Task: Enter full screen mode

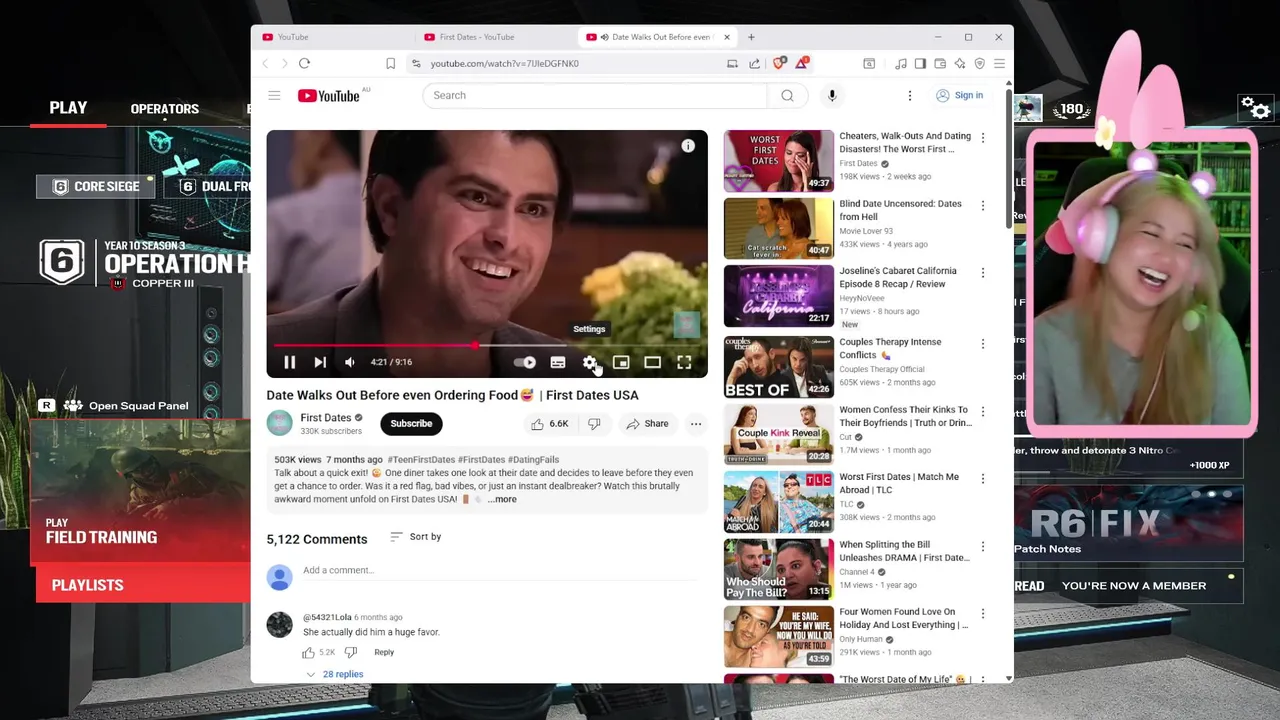Action: pos(684,362)
